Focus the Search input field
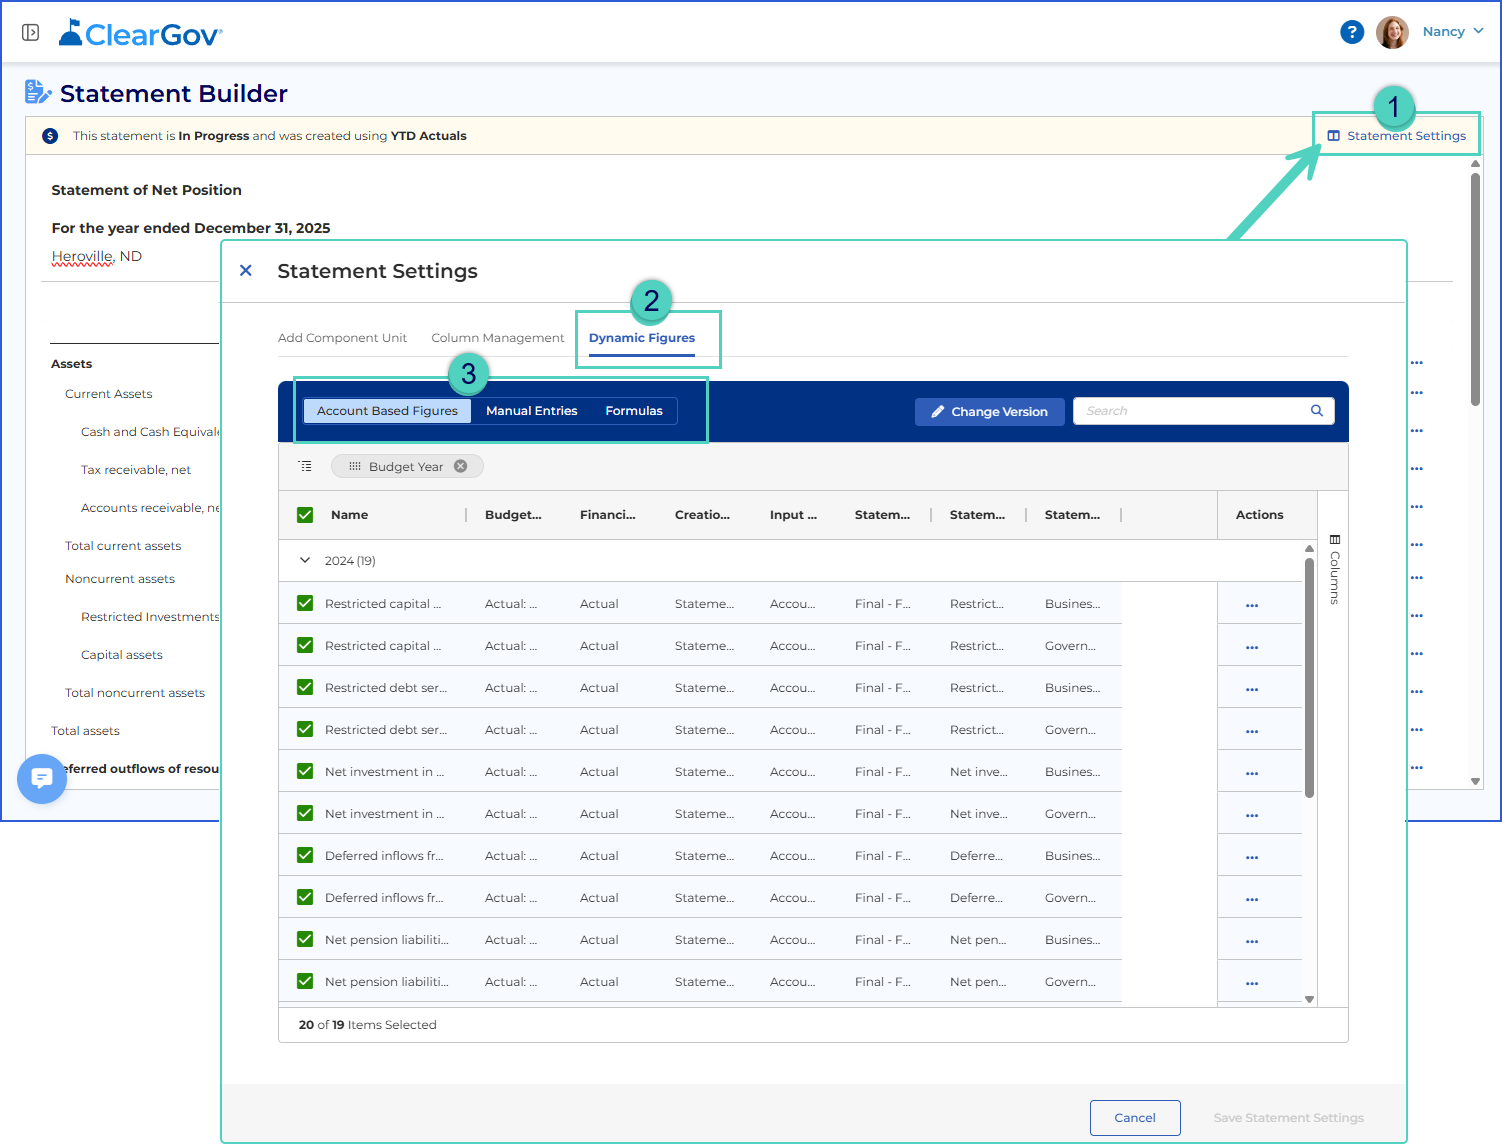Screen dimensions: 1502x1146 (x=1192, y=411)
